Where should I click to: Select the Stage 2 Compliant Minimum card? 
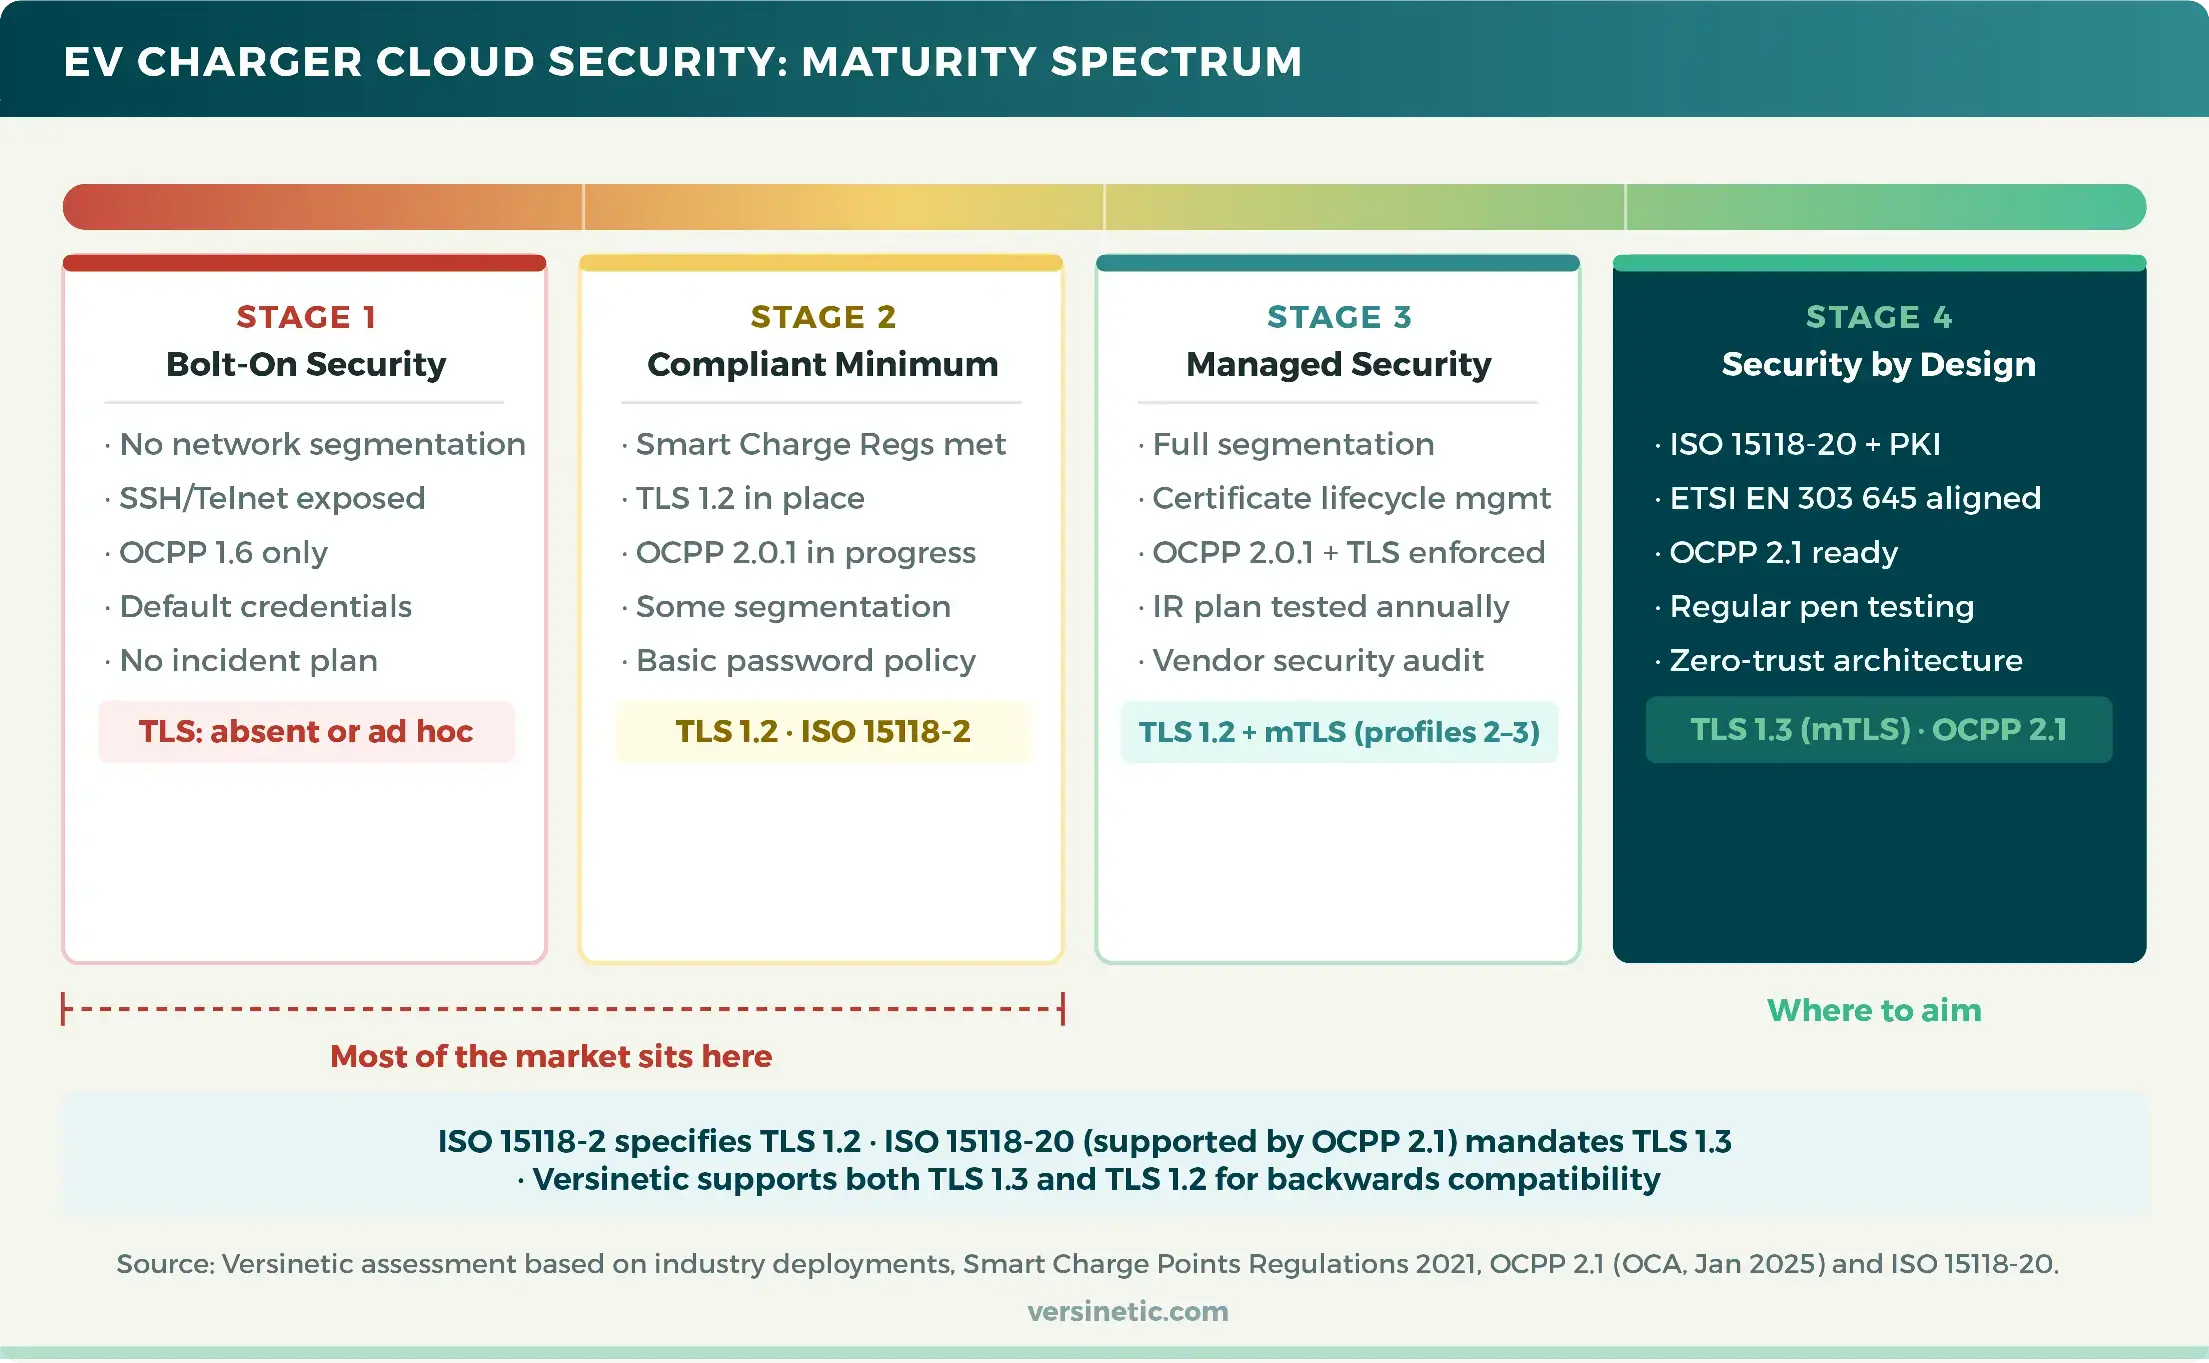point(820,600)
